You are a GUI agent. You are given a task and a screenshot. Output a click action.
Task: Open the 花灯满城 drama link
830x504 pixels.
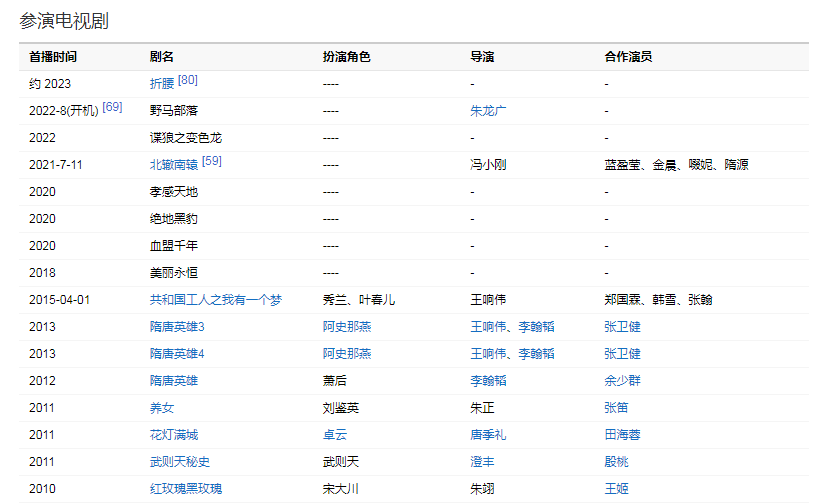174,435
